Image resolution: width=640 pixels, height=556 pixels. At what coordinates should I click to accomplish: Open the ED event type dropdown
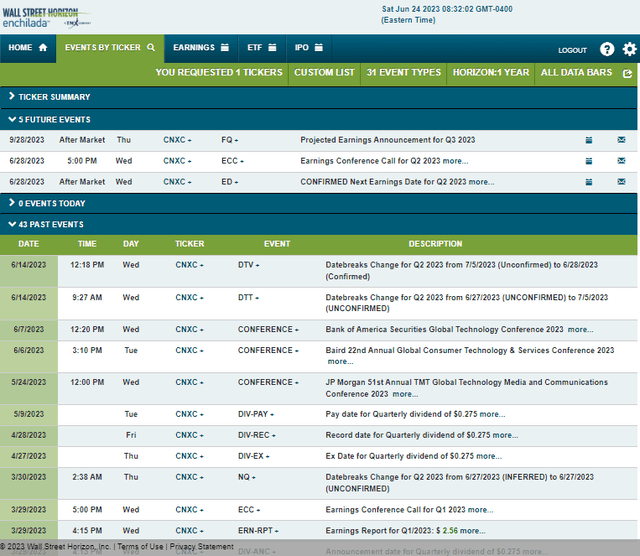tap(229, 182)
